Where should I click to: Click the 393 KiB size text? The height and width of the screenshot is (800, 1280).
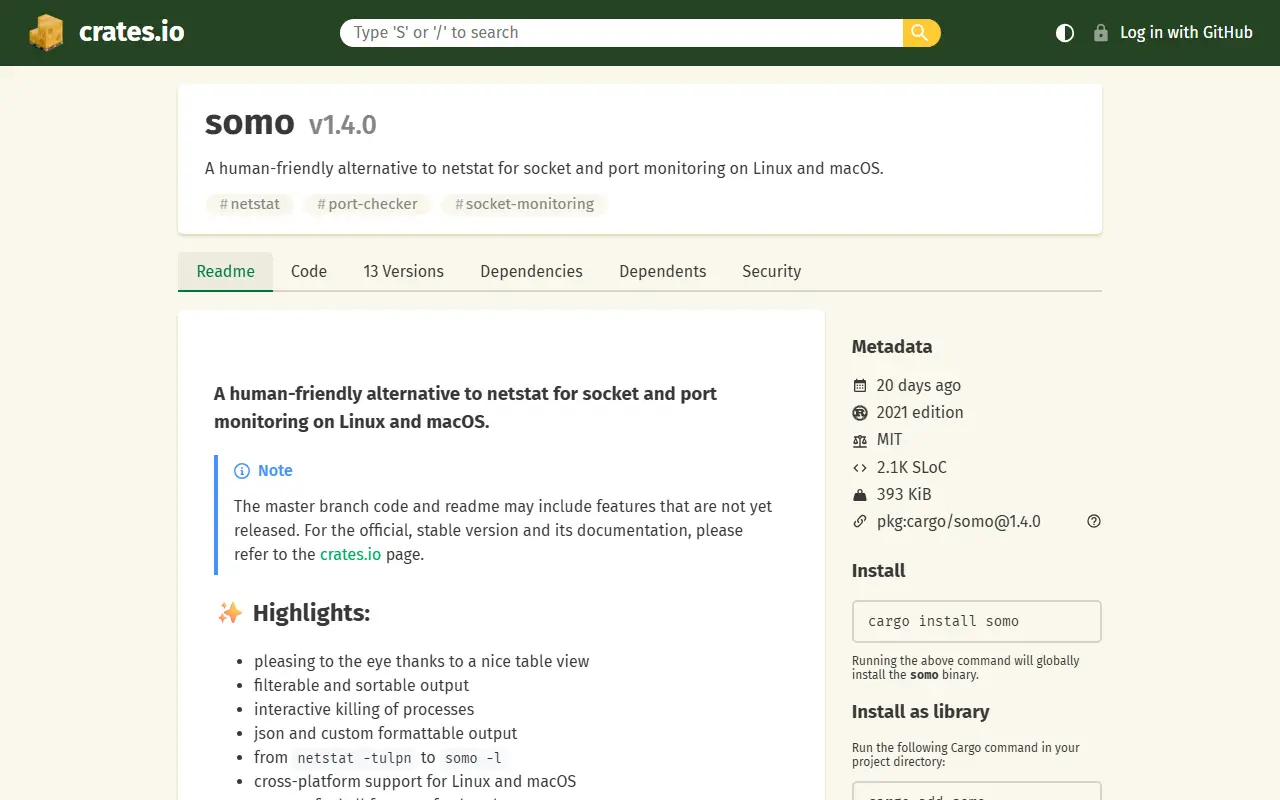pyautogui.click(x=904, y=494)
